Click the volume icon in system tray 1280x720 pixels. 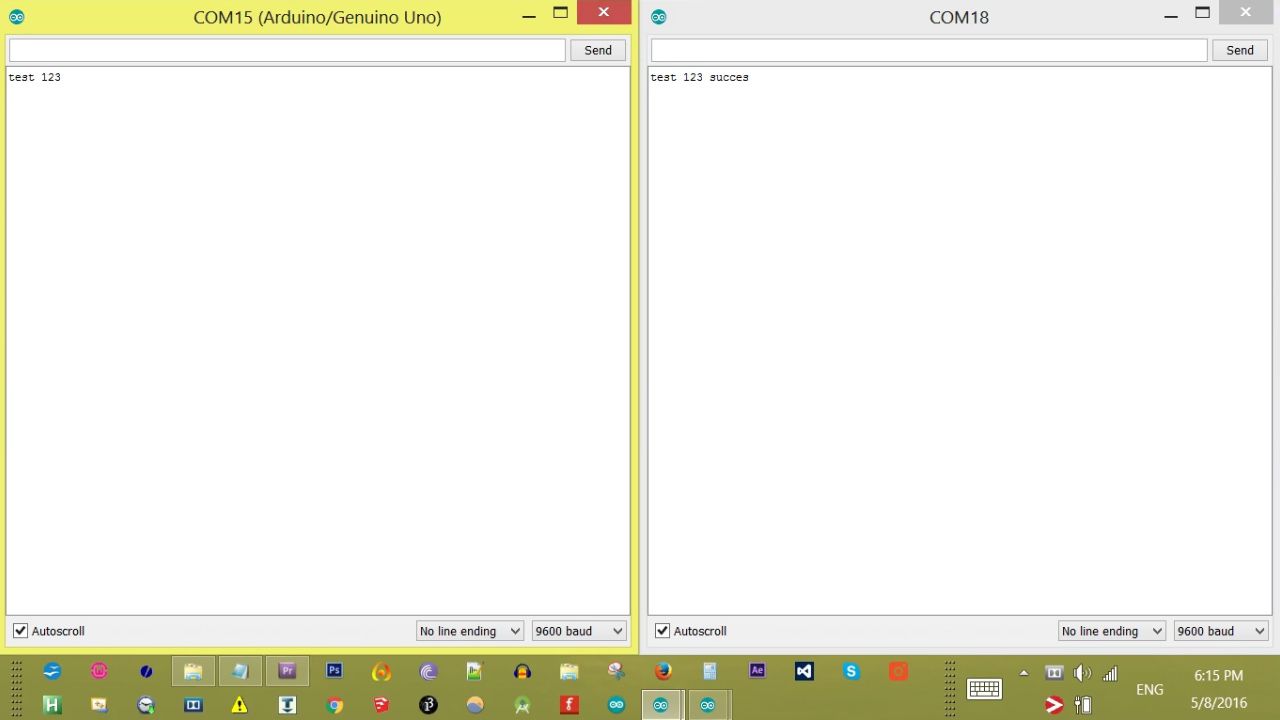tap(1082, 673)
